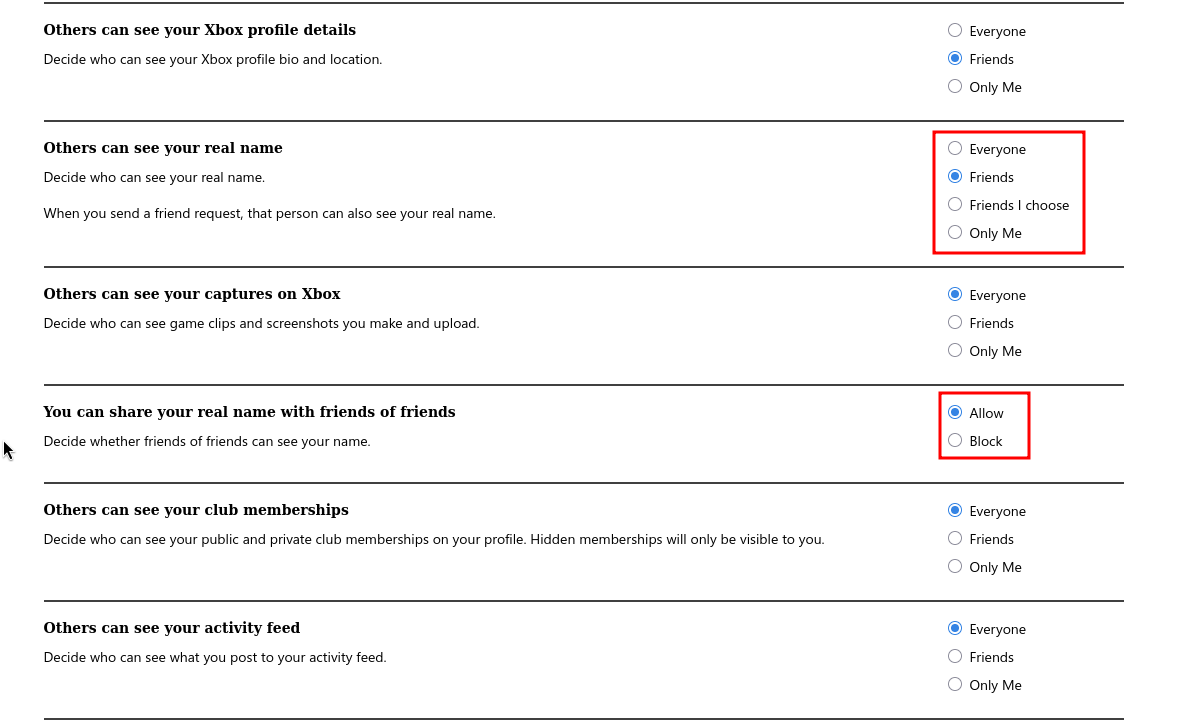Click the 'Others can see your real name' heading

[x=163, y=148]
